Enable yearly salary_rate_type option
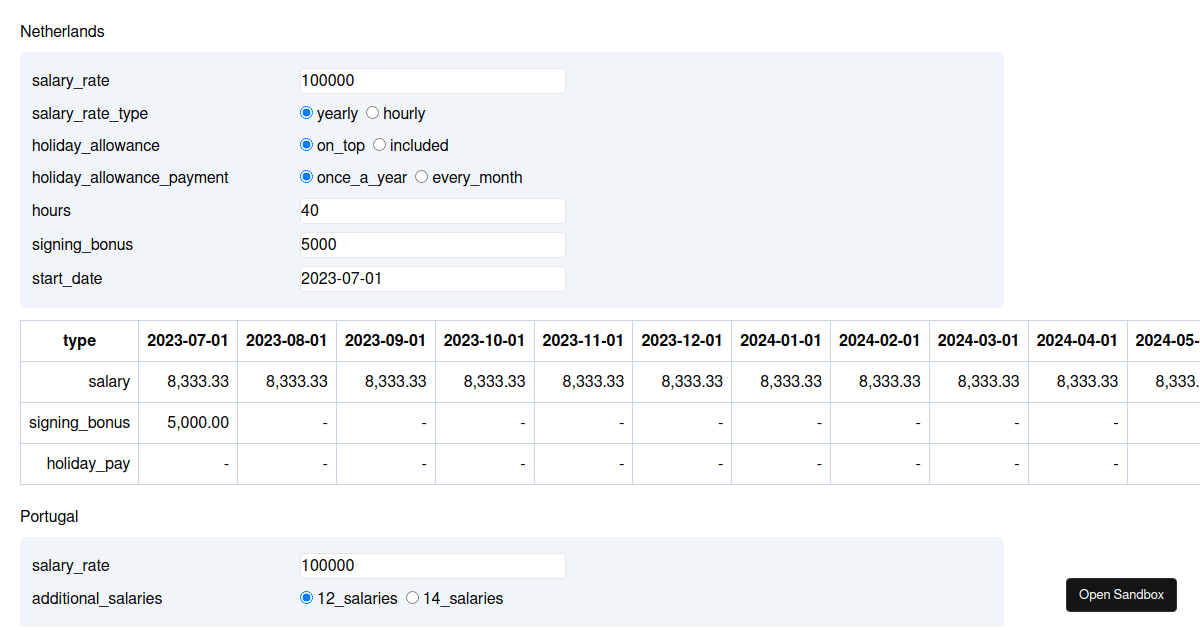The image size is (1200, 630). [306, 113]
